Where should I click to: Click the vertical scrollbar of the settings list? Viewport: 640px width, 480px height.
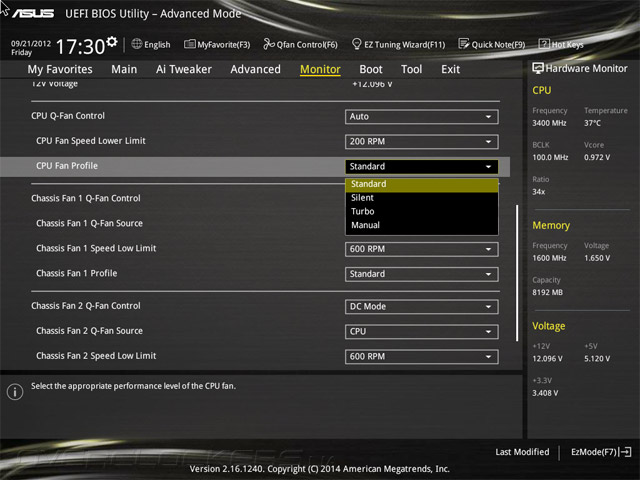point(517,273)
